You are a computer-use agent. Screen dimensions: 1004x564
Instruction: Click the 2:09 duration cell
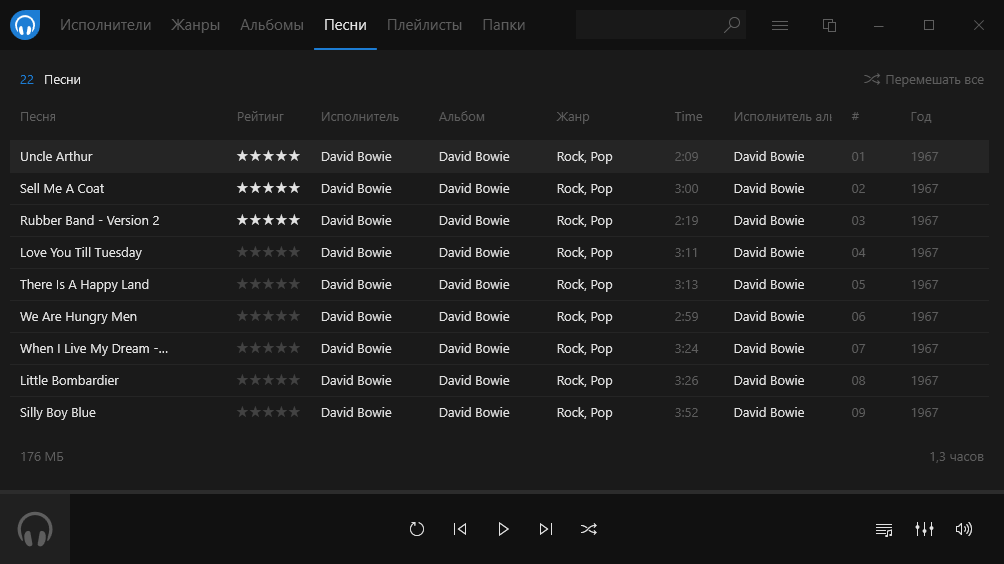click(x=686, y=156)
